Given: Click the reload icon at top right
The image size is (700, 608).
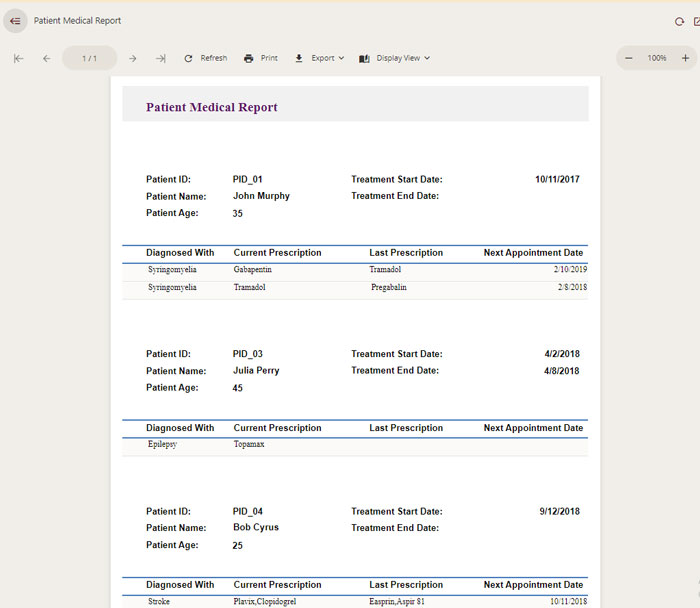Looking at the screenshot, I should (680, 21).
